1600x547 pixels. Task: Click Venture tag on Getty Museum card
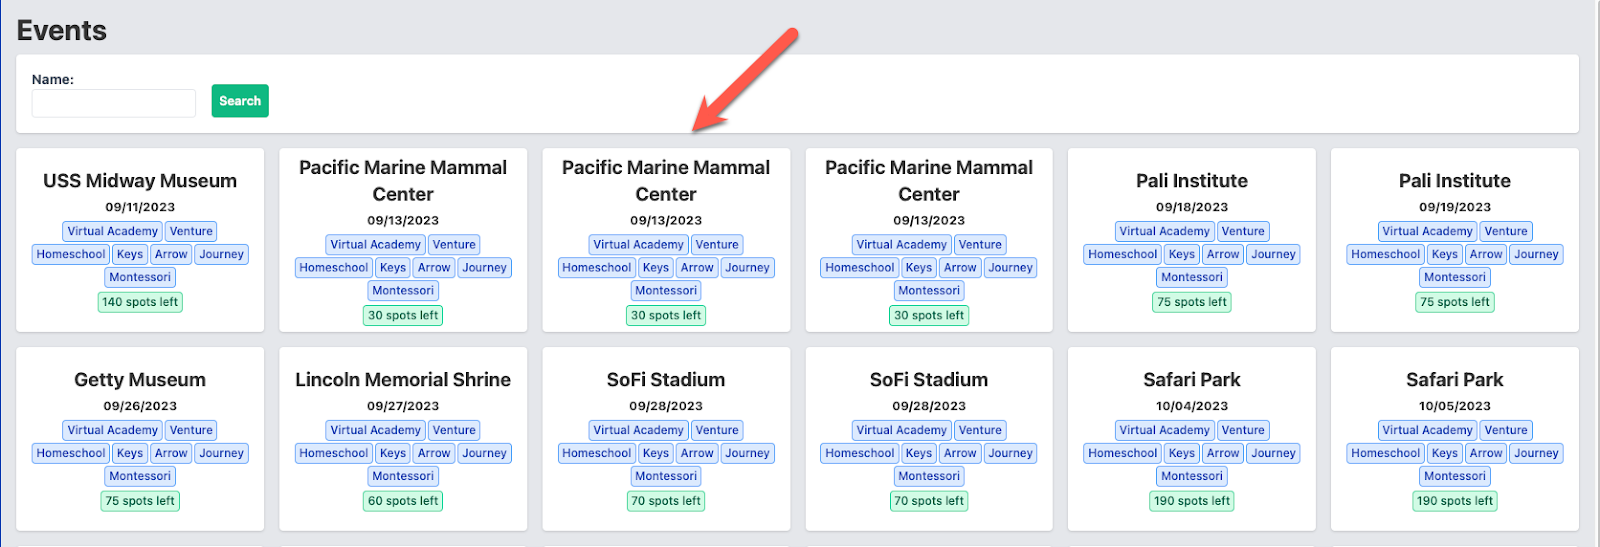click(x=191, y=430)
